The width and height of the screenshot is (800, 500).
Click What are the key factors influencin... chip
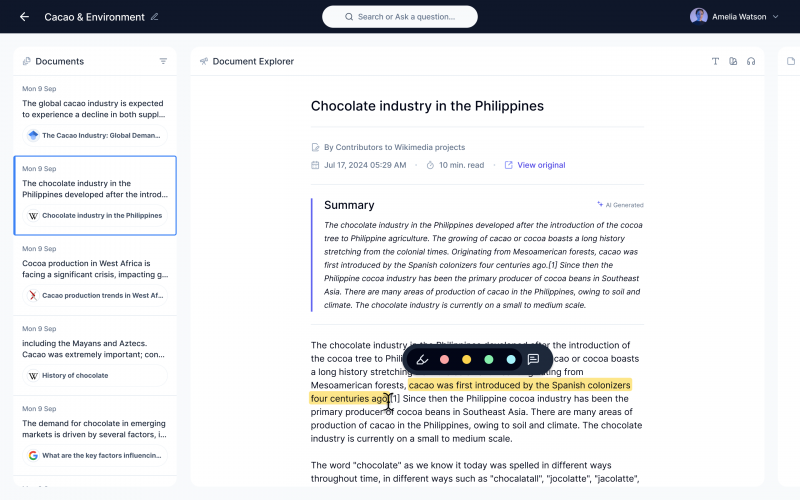[95, 456]
